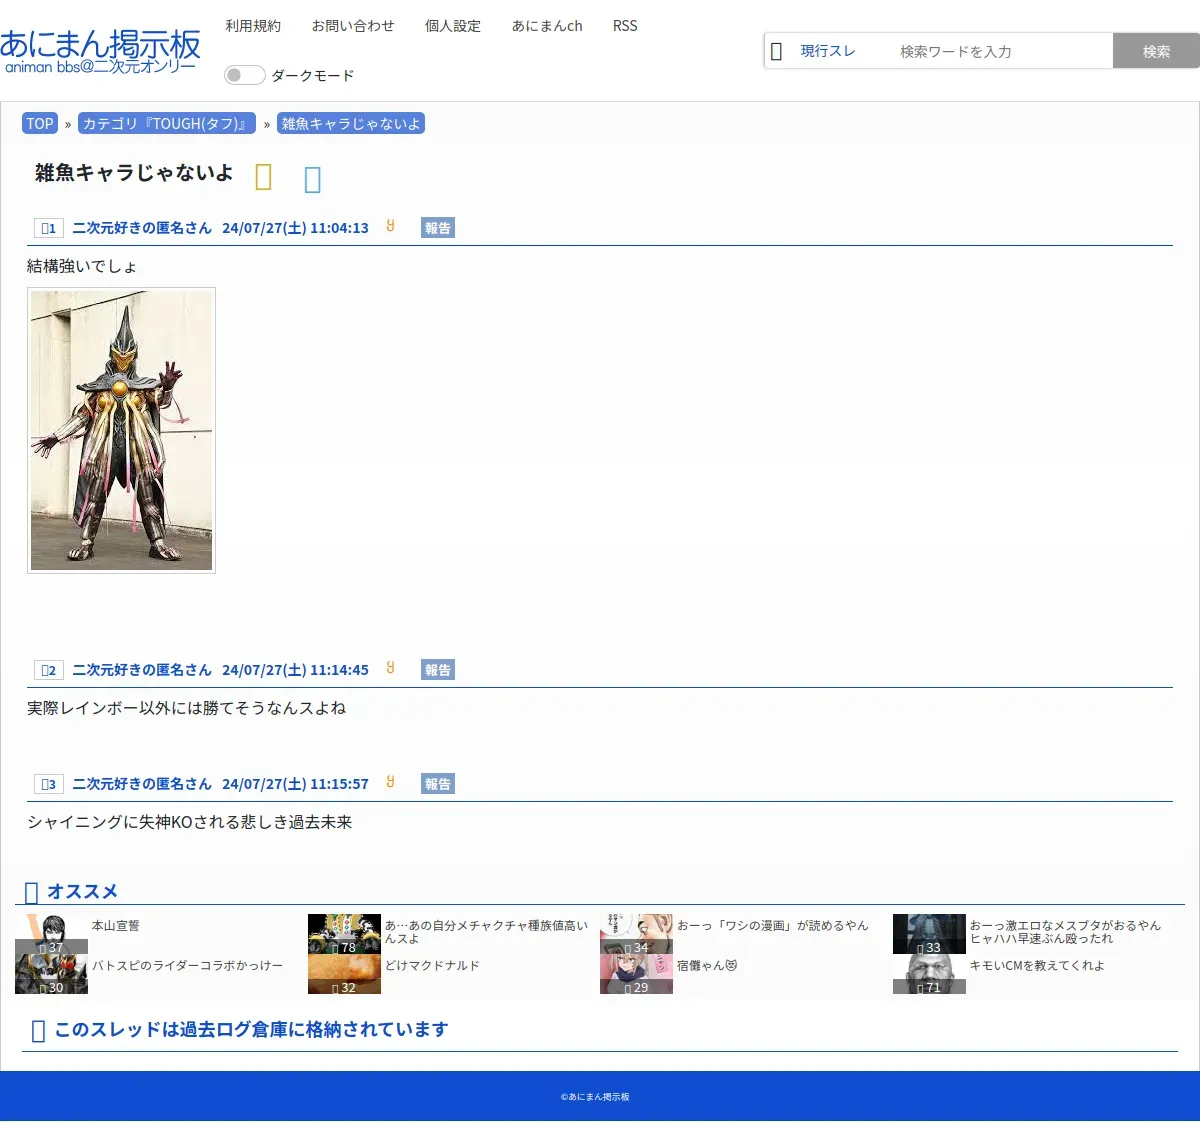Open the カテゴリ『TOUGH(タフ)』 breadcrumb
The width and height of the screenshot is (1200, 1122).
[167, 124]
